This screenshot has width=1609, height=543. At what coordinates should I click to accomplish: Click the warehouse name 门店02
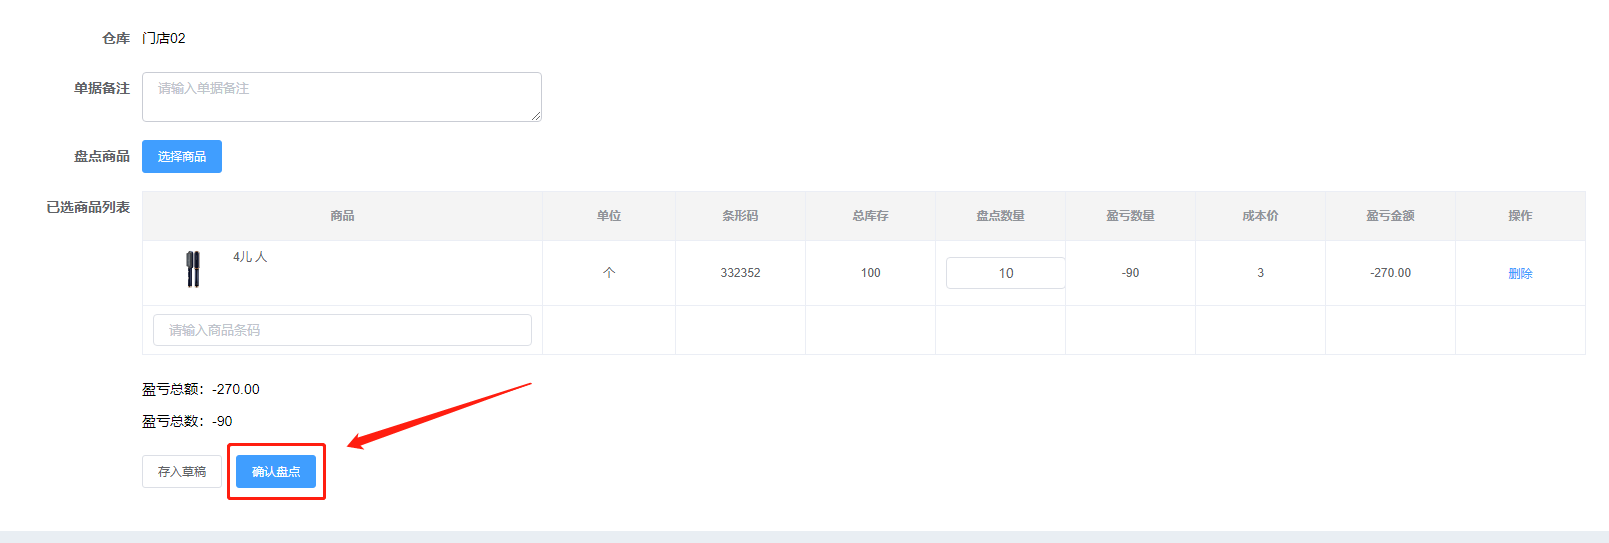[164, 38]
